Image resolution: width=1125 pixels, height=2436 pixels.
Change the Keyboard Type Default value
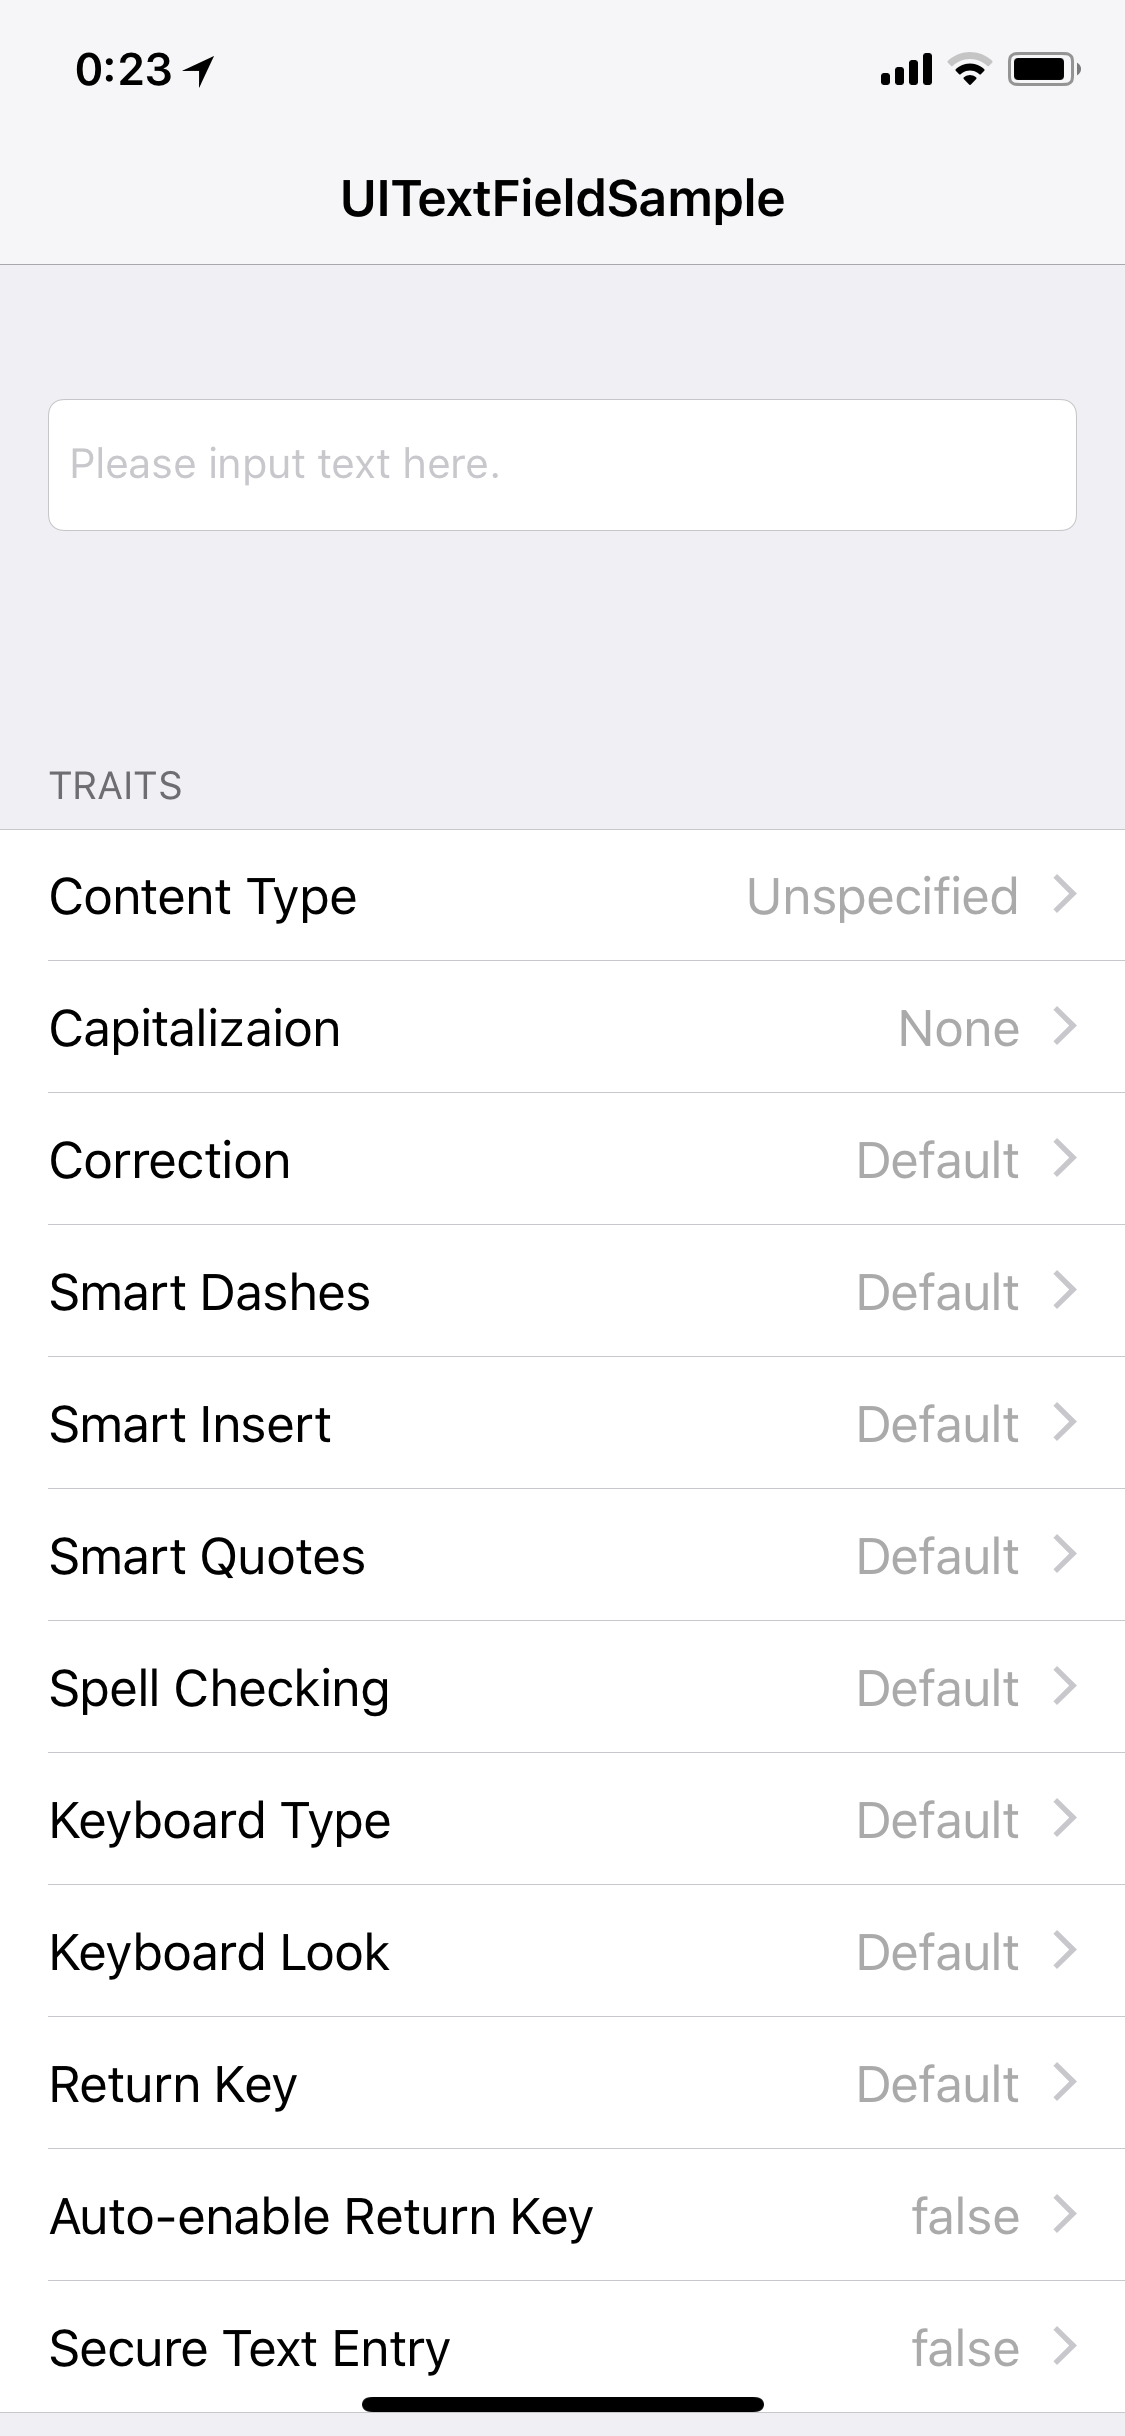937,1820
